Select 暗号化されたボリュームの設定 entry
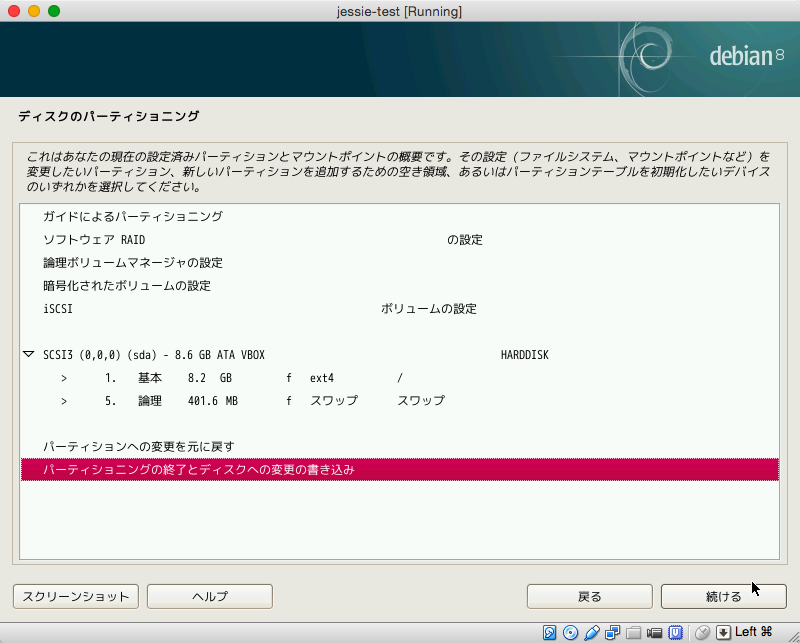Image resolution: width=800 pixels, height=643 pixels. (399, 285)
